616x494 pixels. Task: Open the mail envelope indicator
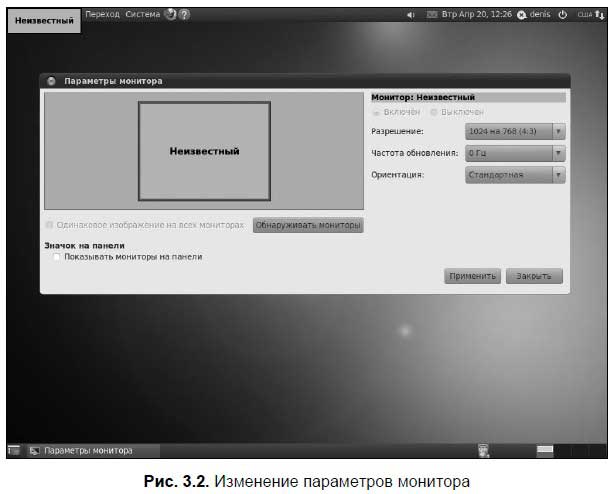click(432, 16)
